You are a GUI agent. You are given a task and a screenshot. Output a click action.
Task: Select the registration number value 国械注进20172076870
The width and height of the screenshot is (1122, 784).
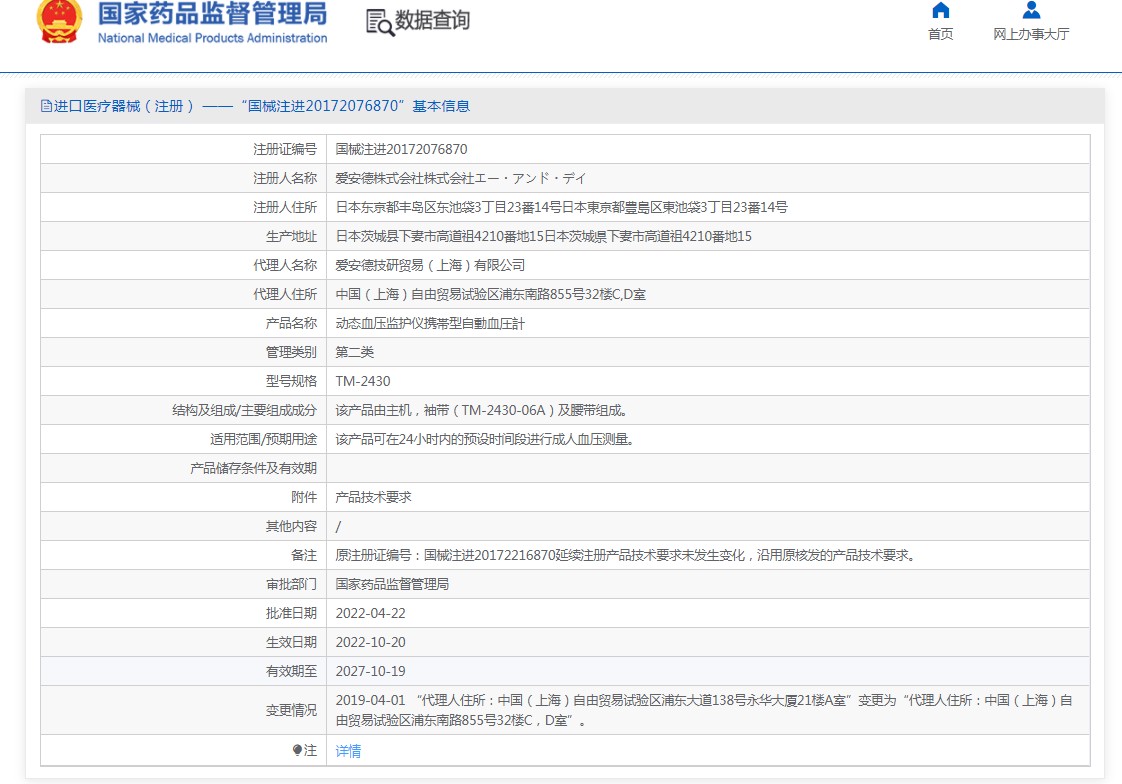(x=401, y=149)
